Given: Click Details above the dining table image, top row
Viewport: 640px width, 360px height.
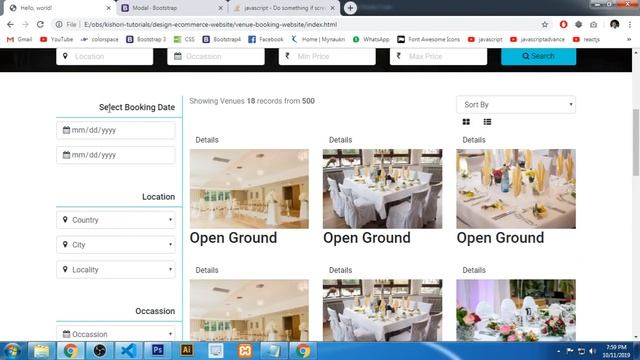Looking at the screenshot, I should tap(340, 140).
